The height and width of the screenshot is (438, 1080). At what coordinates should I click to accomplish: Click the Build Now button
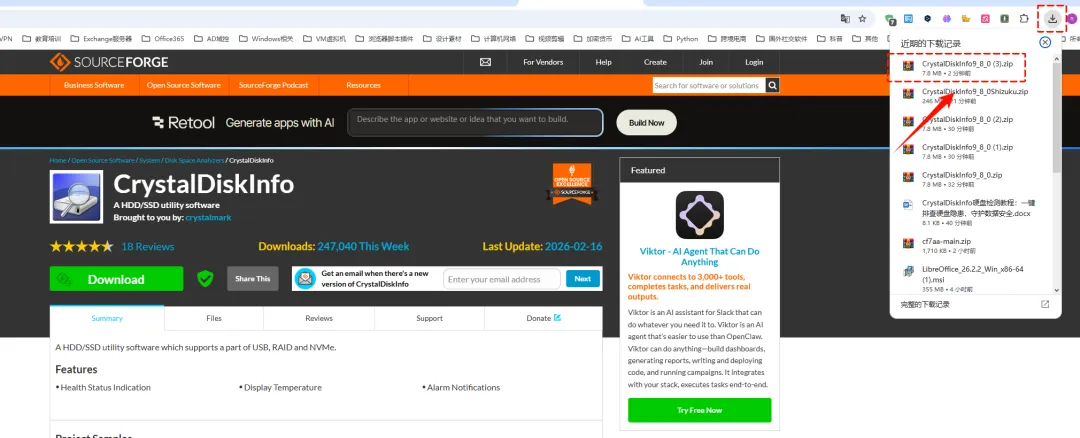point(647,123)
